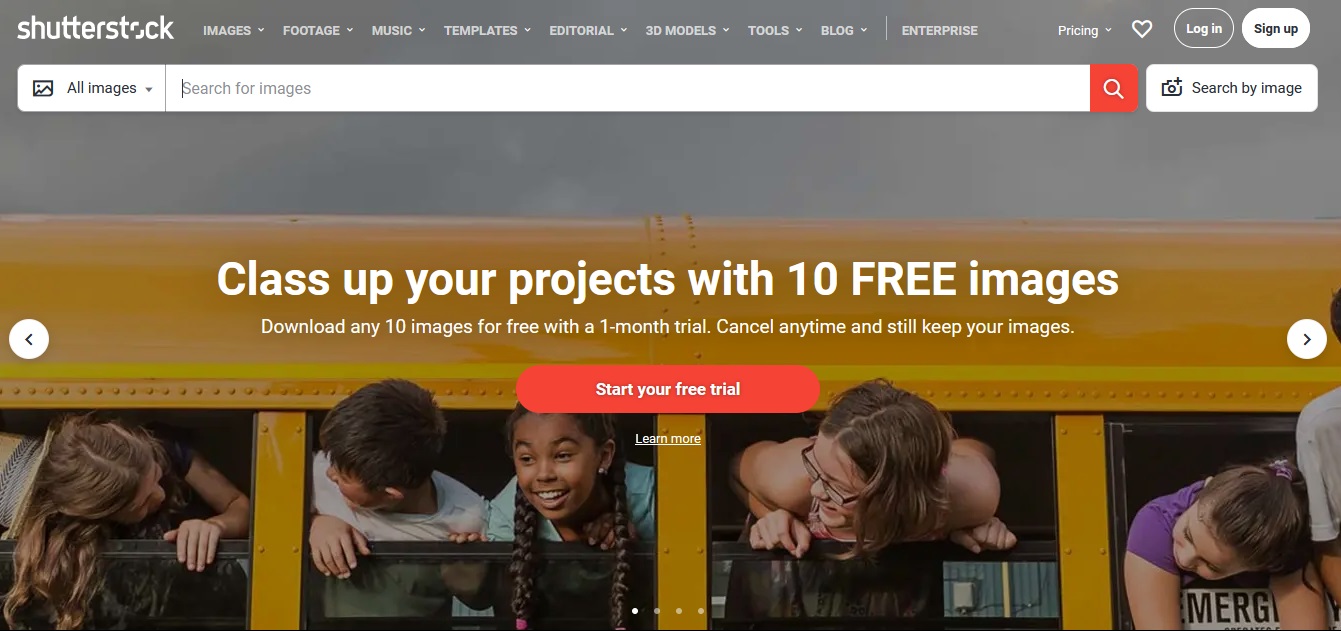Expand the All images dropdown
Screen dimensions: 1341x631
tap(92, 88)
